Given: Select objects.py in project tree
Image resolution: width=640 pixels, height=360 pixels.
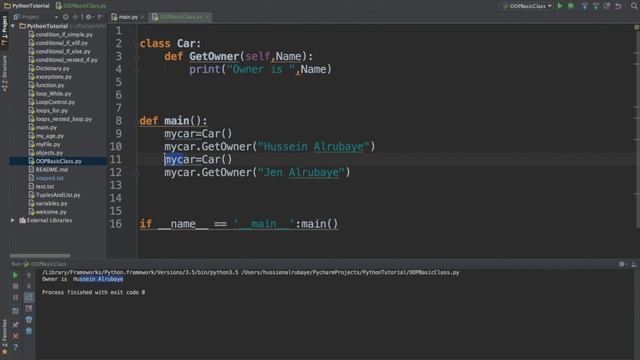Looking at the screenshot, I should point(46,153).
